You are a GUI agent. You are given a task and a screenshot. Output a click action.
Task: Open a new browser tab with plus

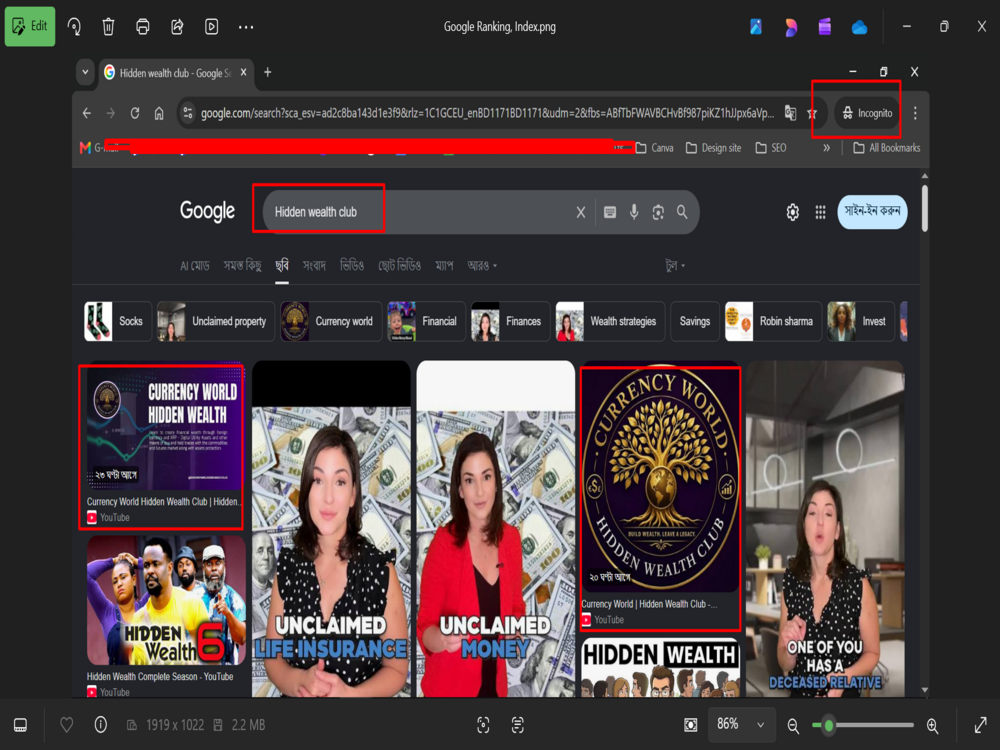click(268, 73)
